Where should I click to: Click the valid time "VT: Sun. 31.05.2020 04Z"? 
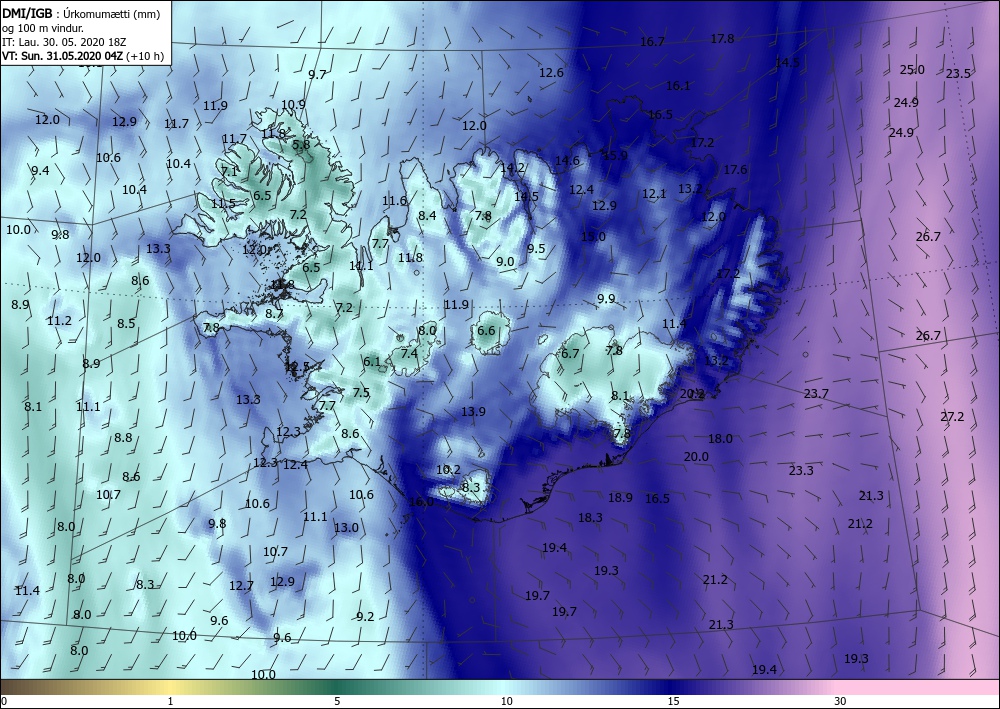tap(62, 56)
